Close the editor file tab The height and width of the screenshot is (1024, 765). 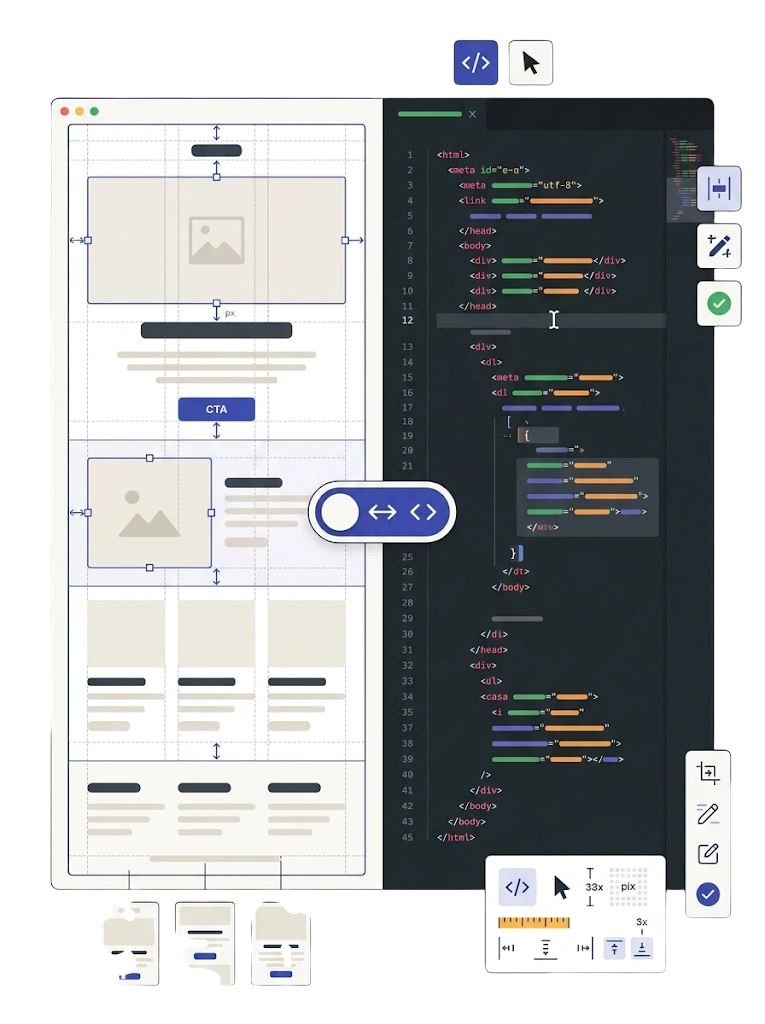pos(472,114)
